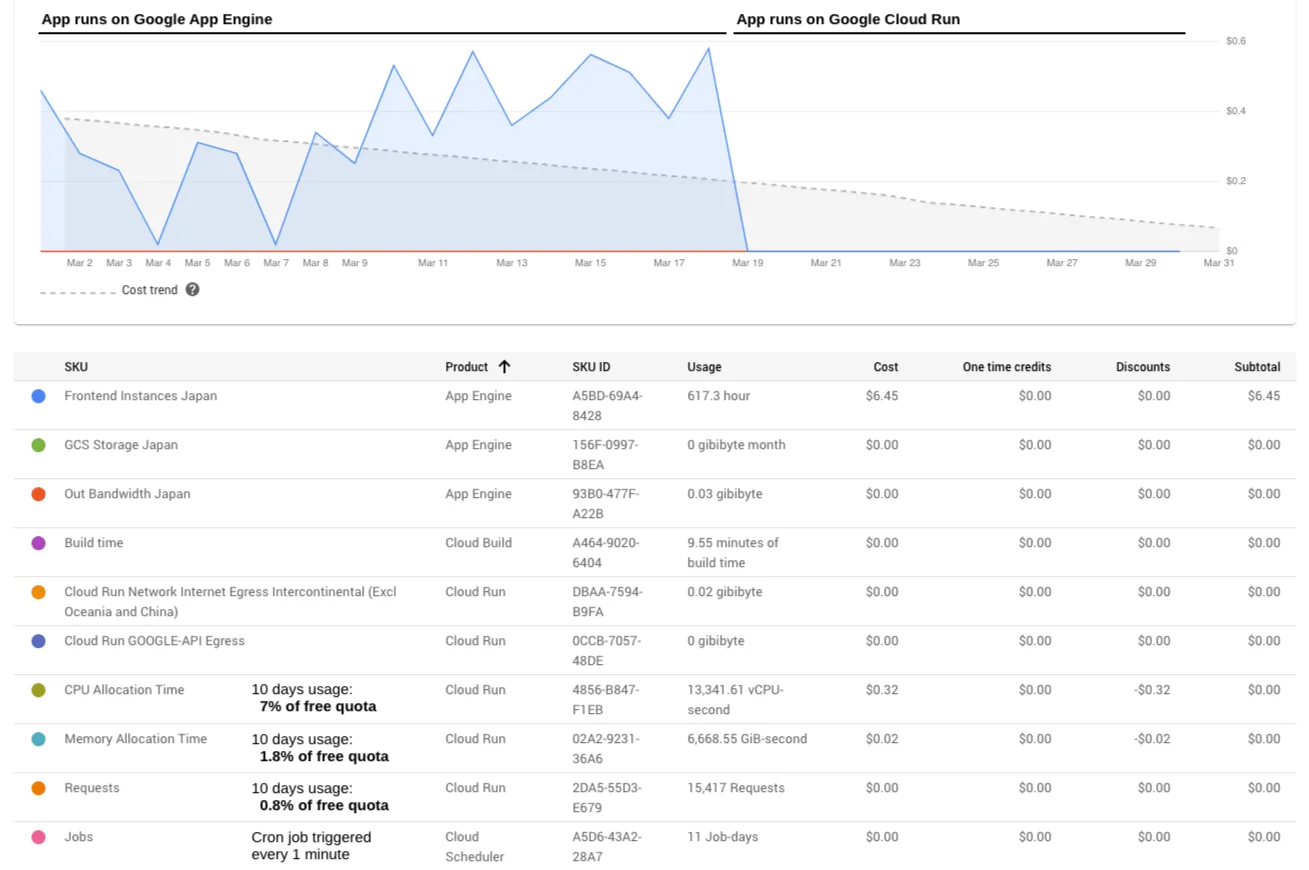Toggle the Cloud Run chart series header

tap(848, 19)
